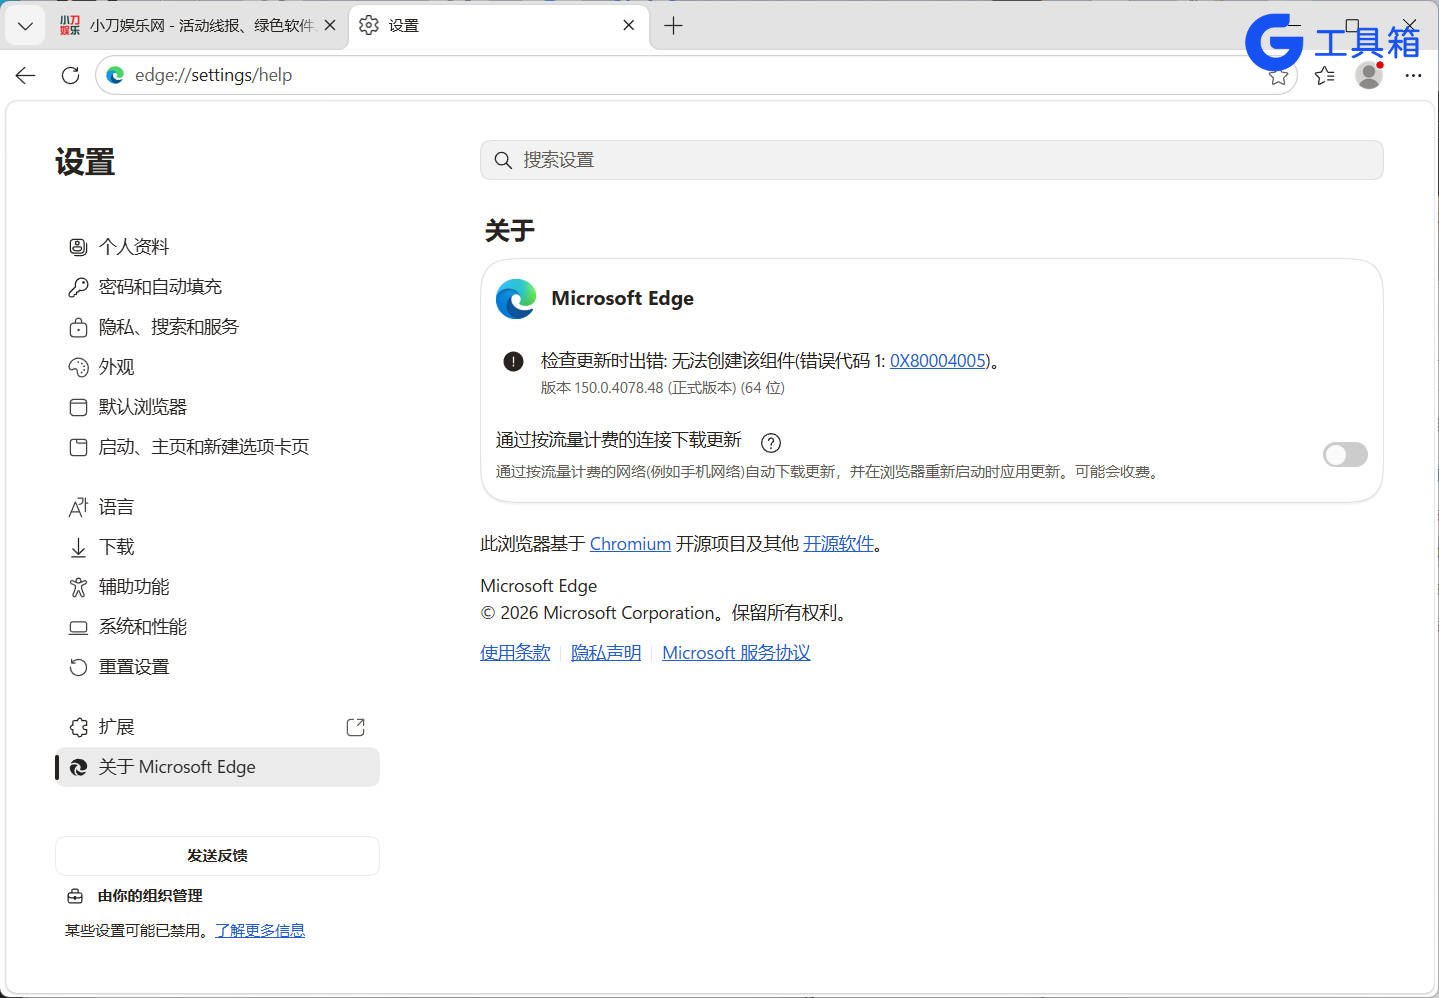This screenshot has width=1439, height=998.
Task: Open 个人资料 via its profile icon
Action: click(x=78, y=247)
